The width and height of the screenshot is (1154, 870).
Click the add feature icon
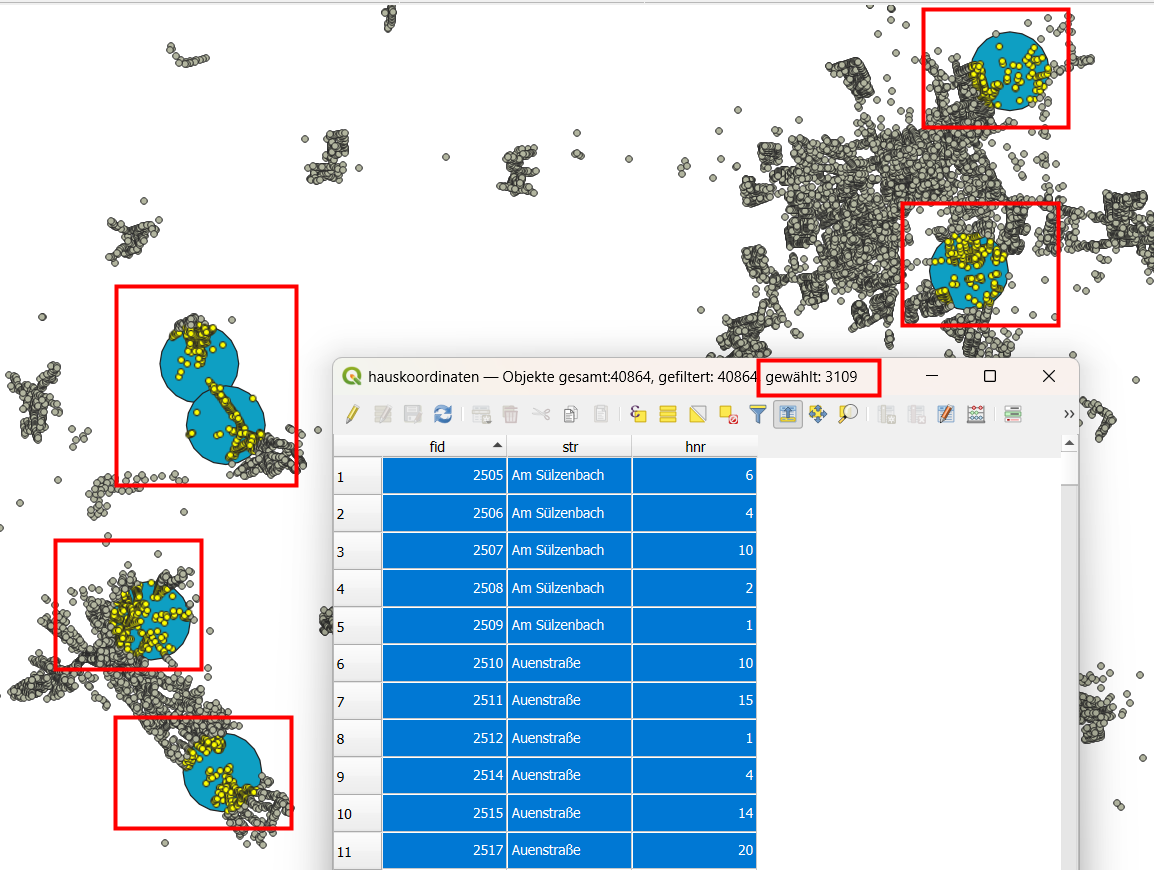481,414
